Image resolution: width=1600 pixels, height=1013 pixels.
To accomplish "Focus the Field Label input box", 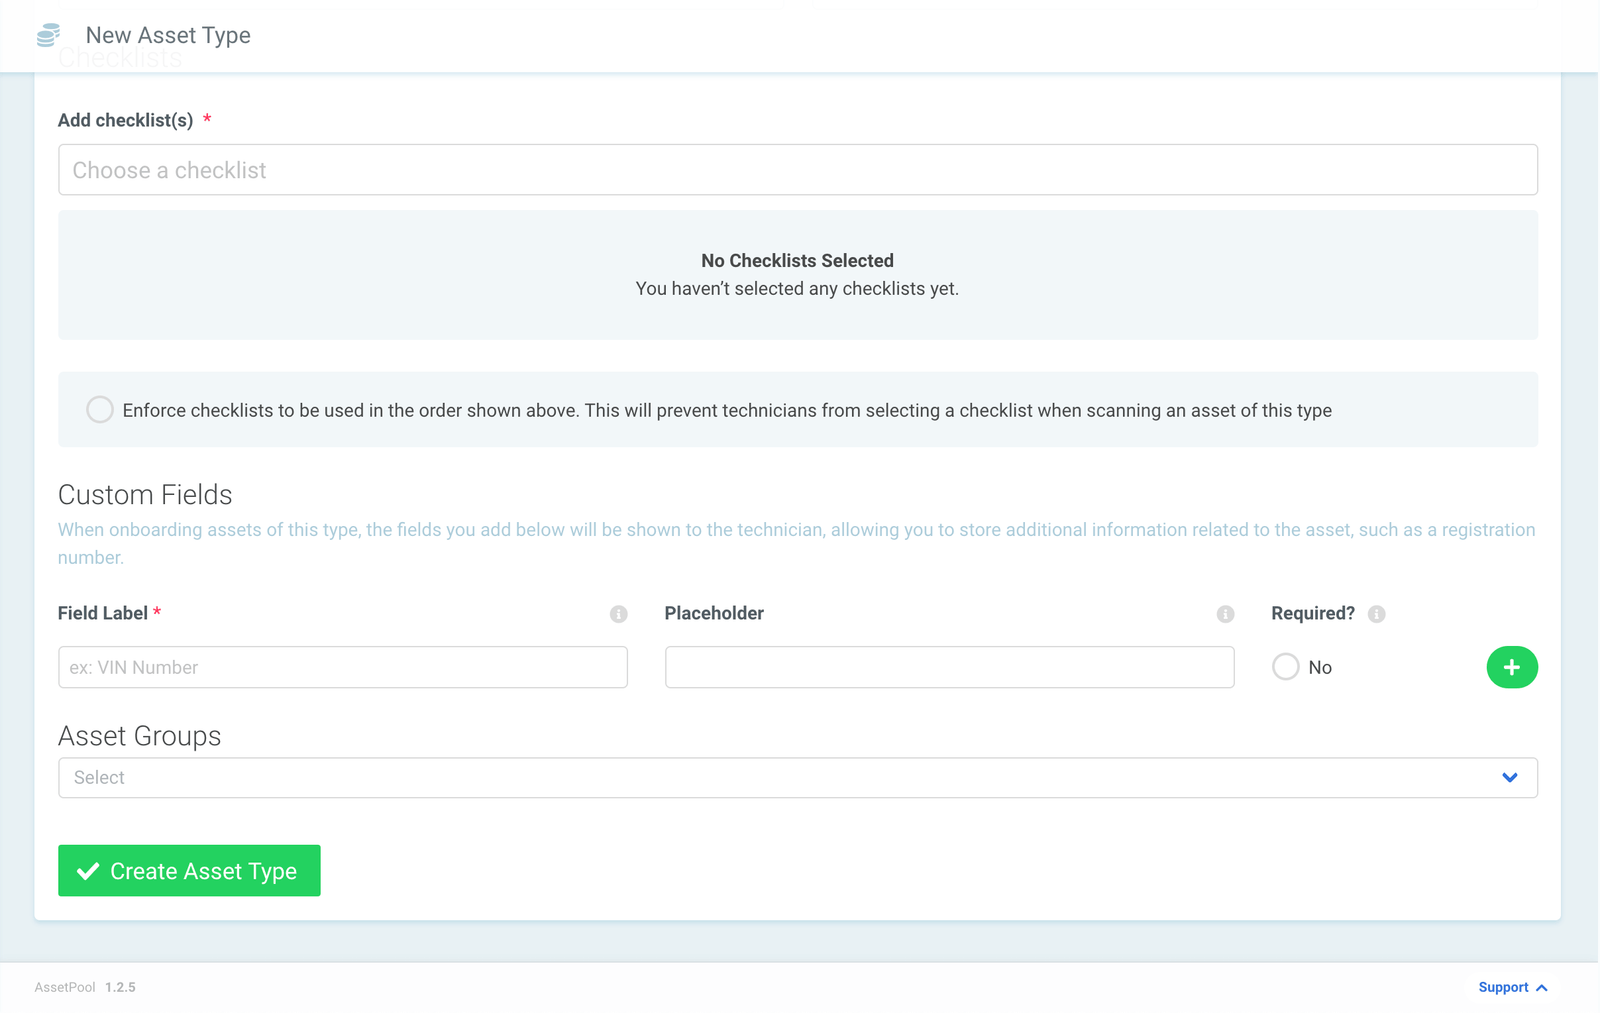I will pyautogui.click(x=343, y=667).
